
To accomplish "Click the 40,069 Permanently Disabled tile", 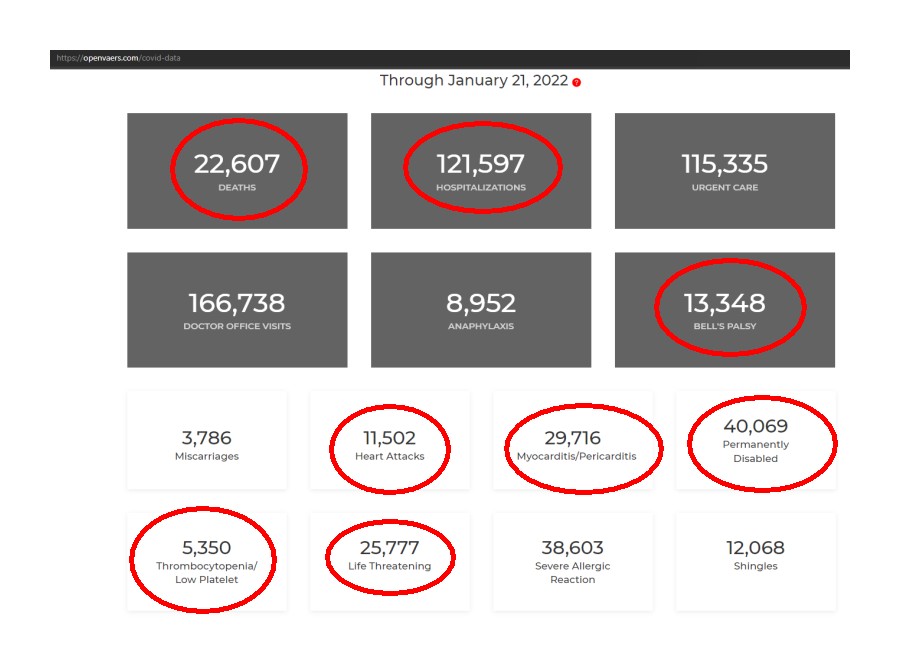I will click(x=755, y=441).
